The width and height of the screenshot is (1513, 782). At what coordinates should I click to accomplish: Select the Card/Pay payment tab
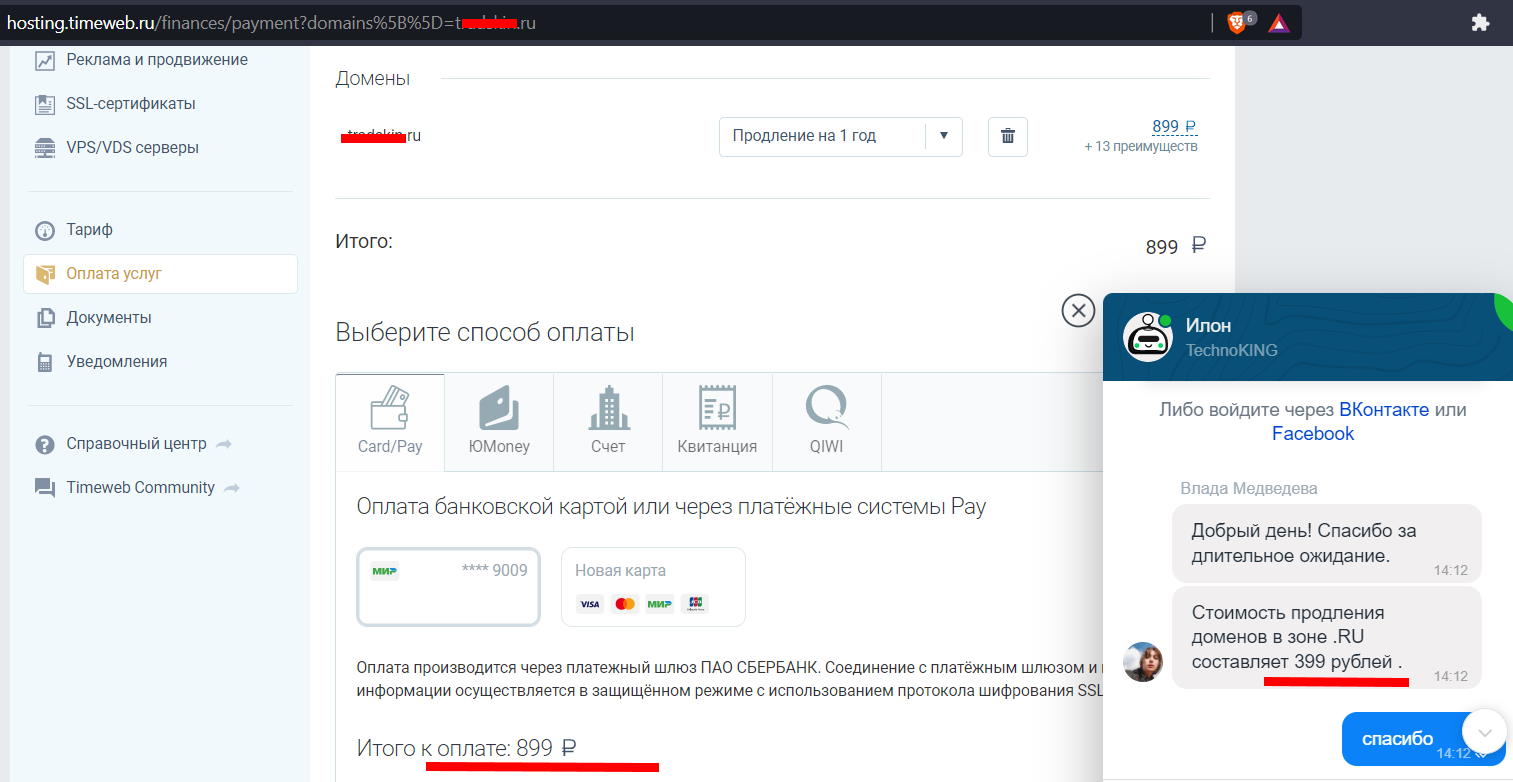(390, 422)
